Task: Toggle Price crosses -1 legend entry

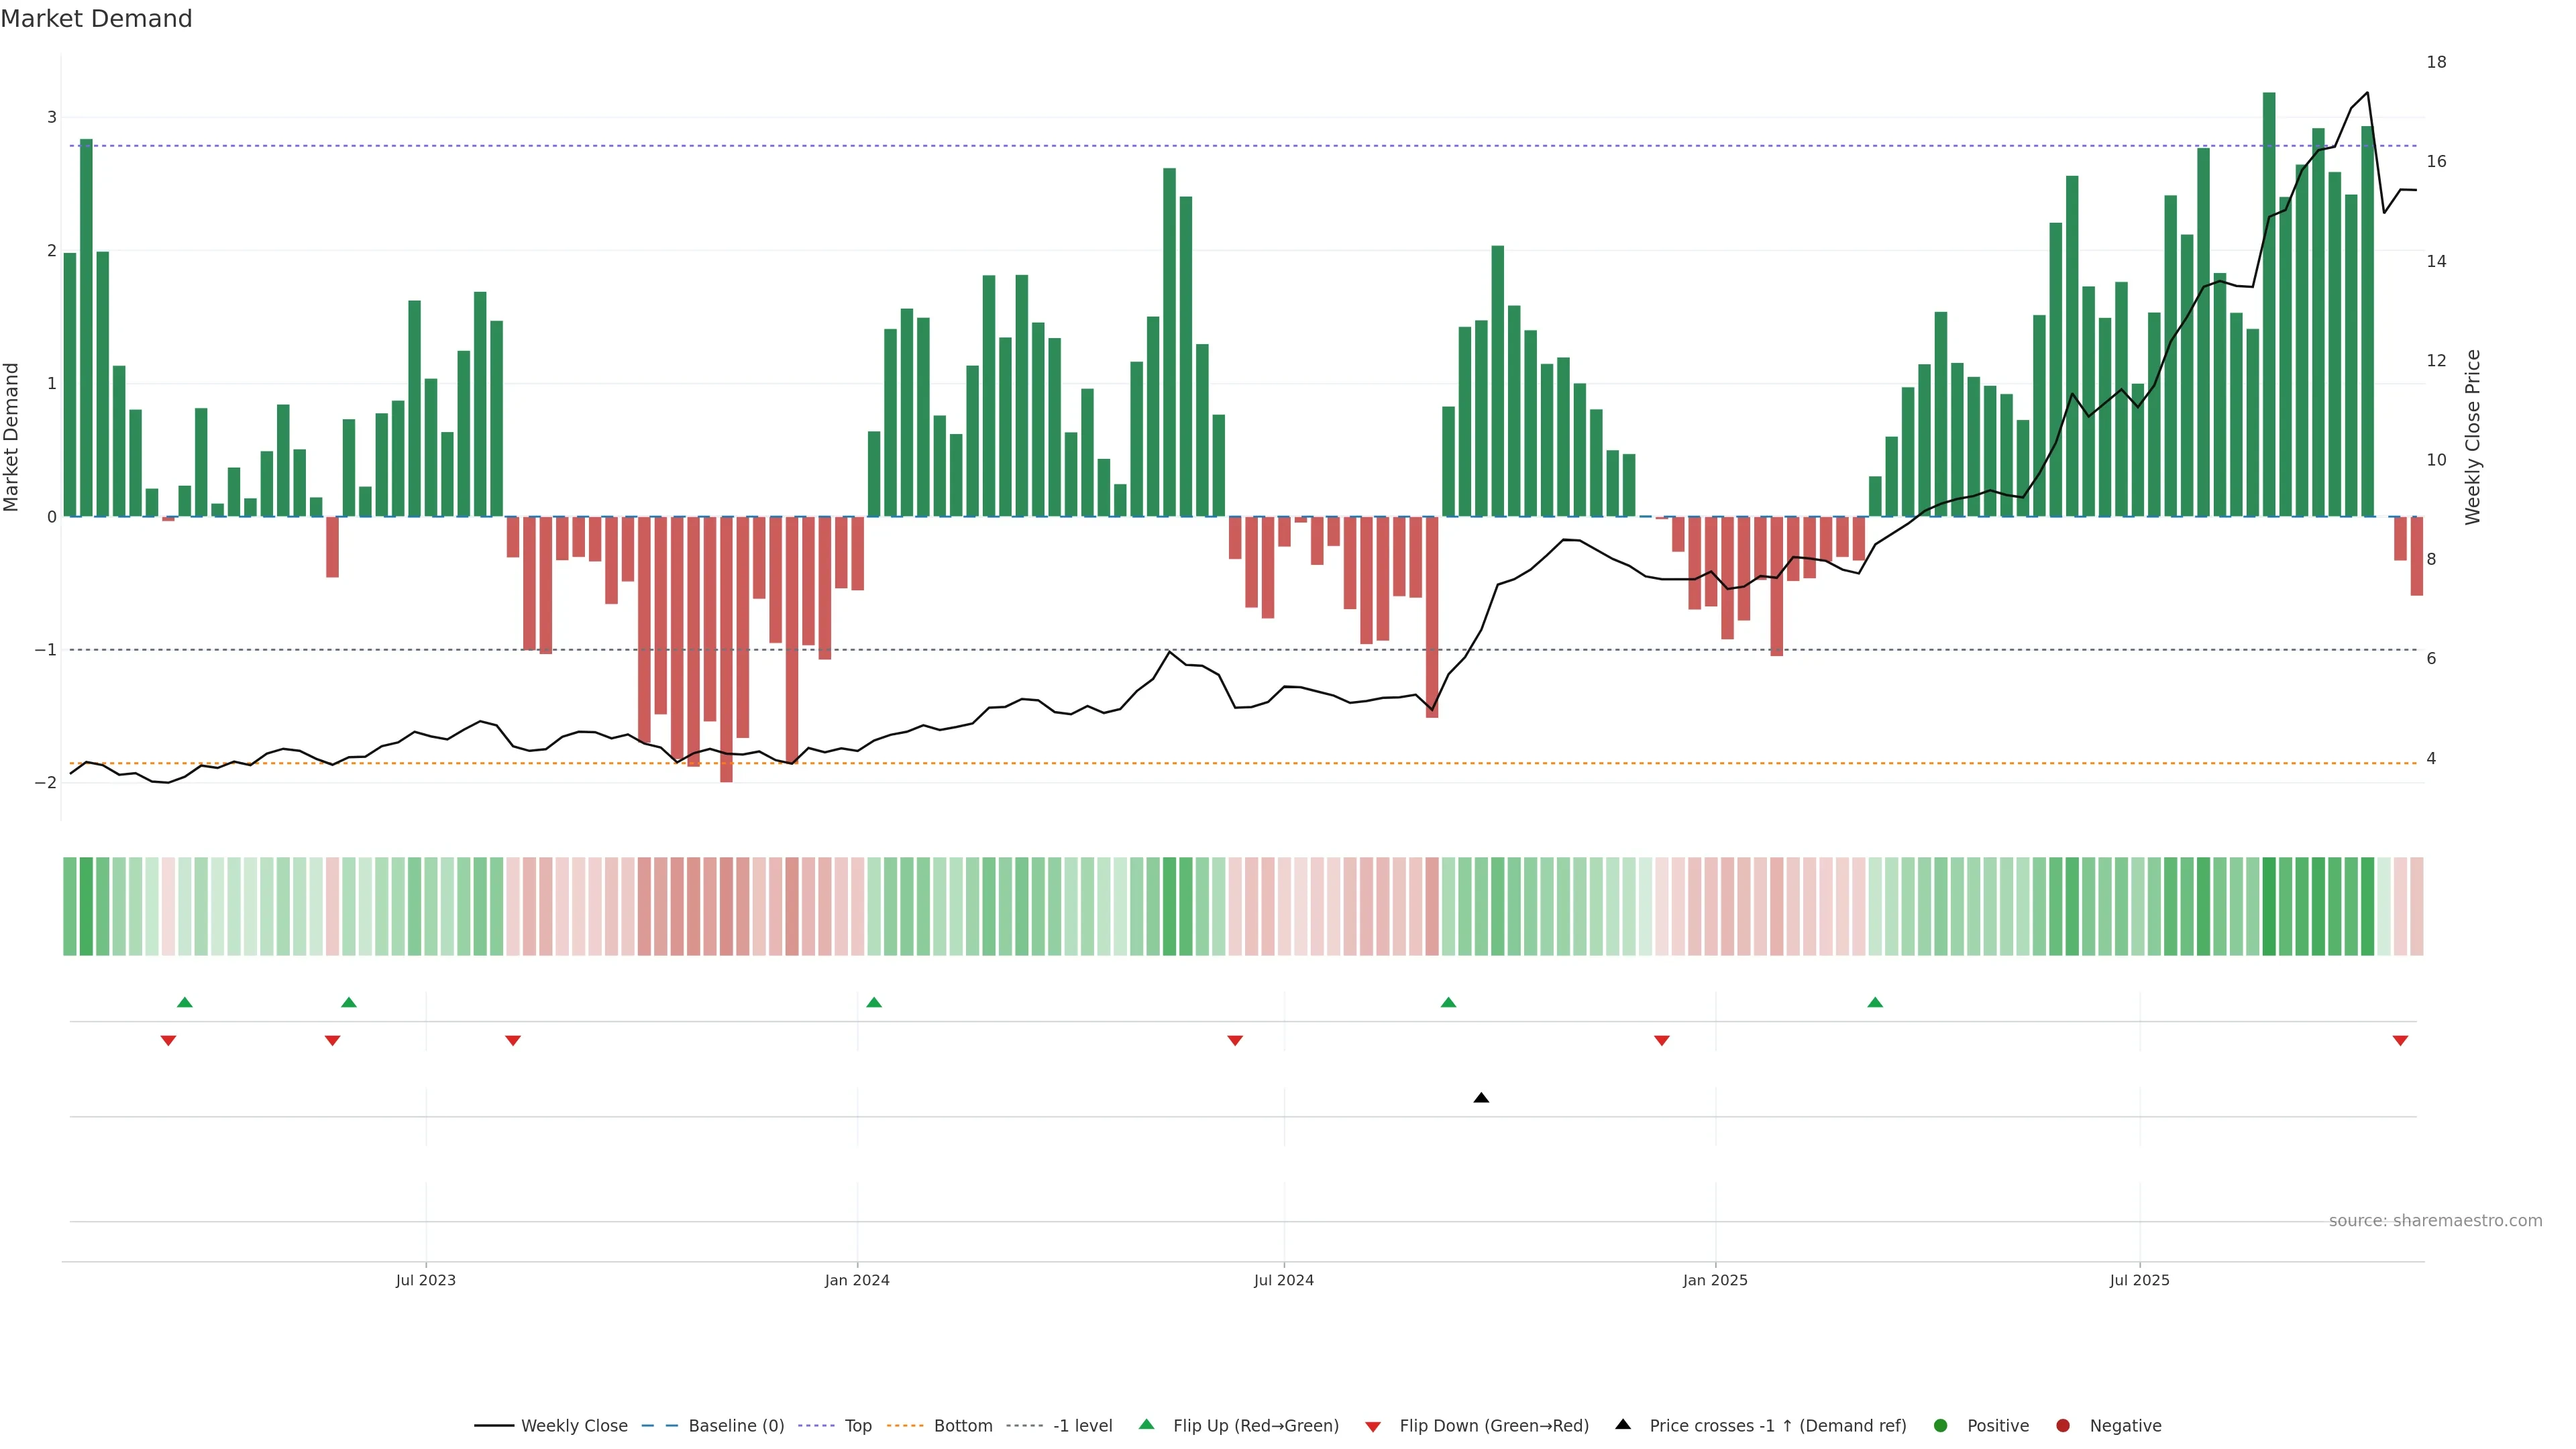Action: coord(1777,1426)
